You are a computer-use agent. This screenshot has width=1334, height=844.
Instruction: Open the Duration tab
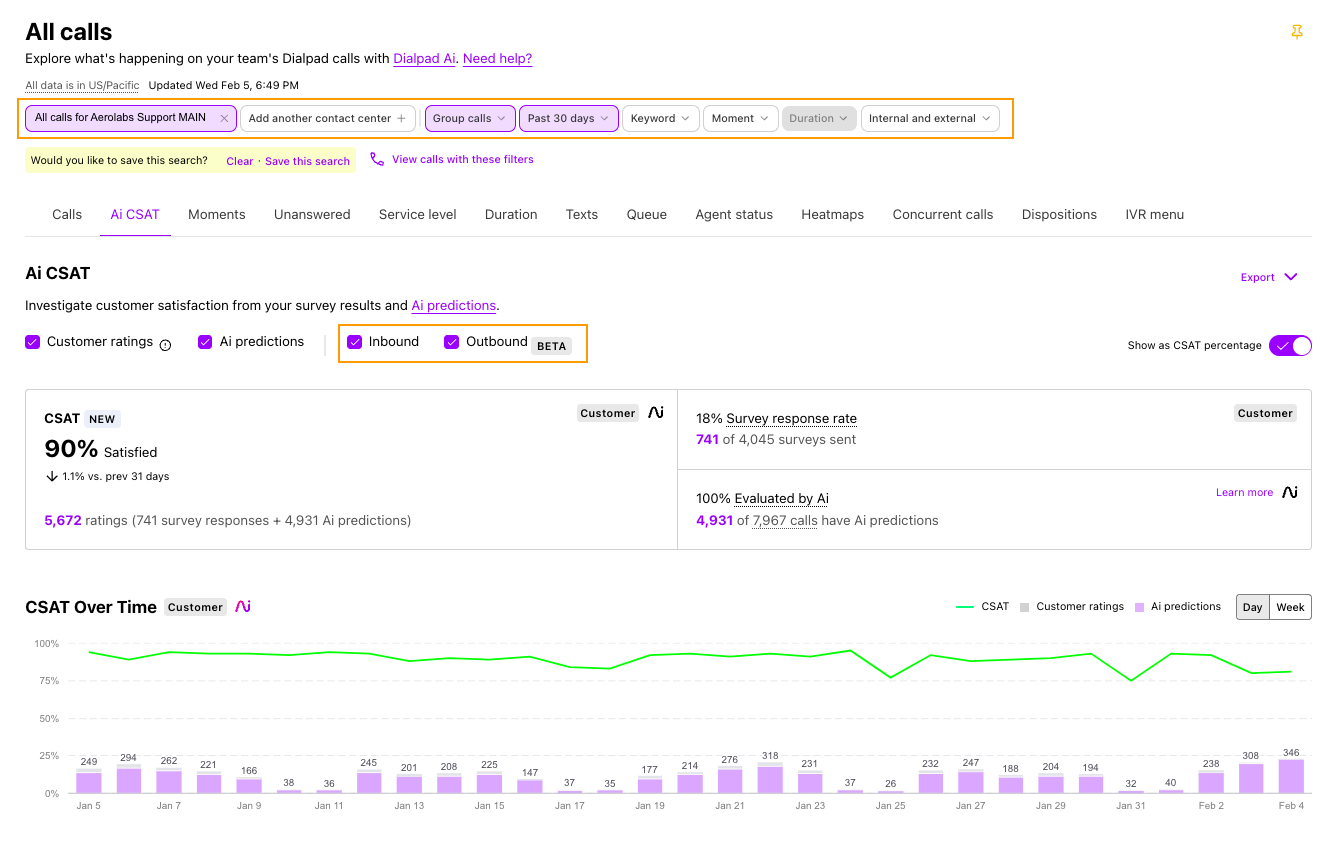tap(511, 214)
